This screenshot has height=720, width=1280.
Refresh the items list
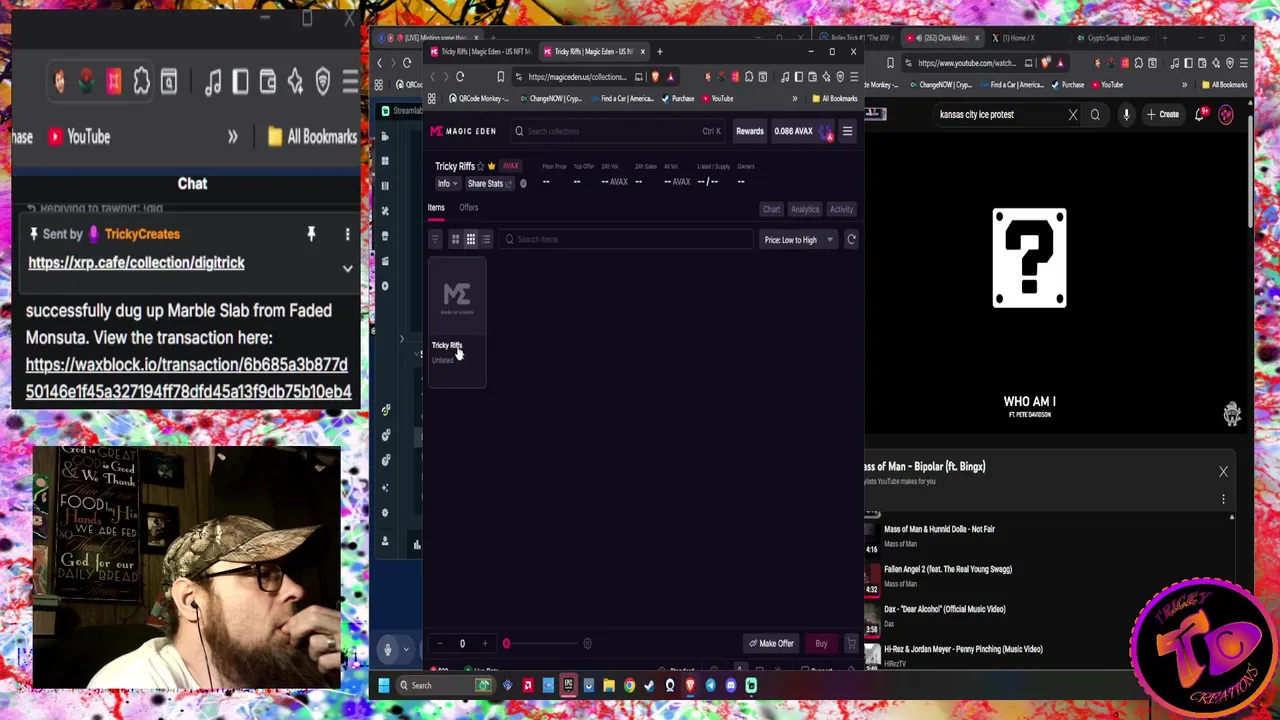tap(851, 239)
